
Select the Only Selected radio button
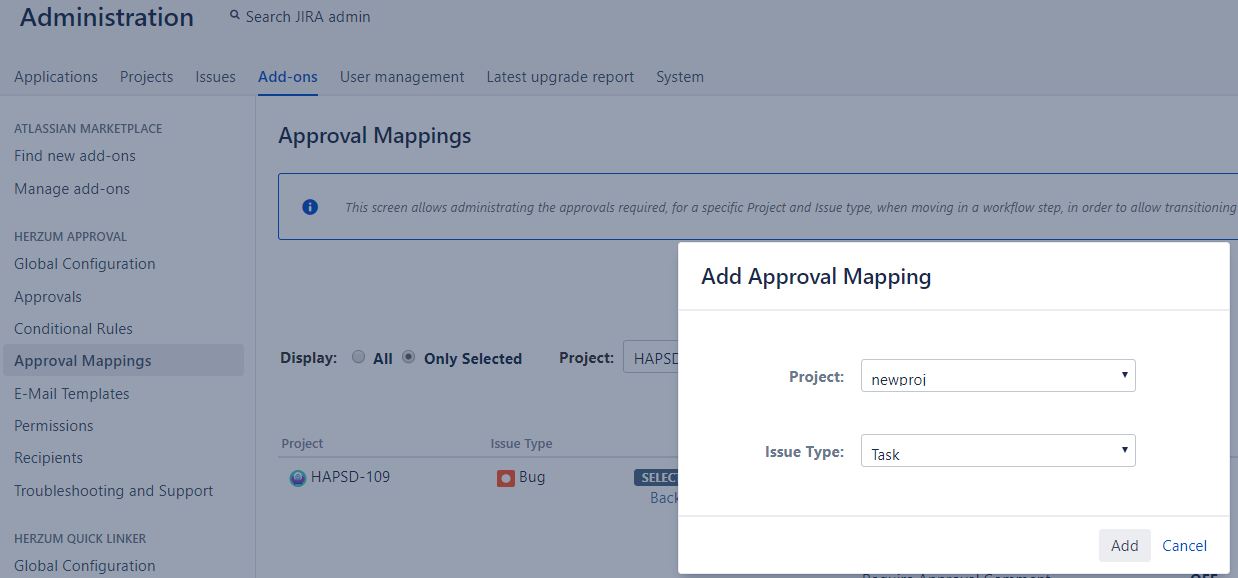click(409, 357)
